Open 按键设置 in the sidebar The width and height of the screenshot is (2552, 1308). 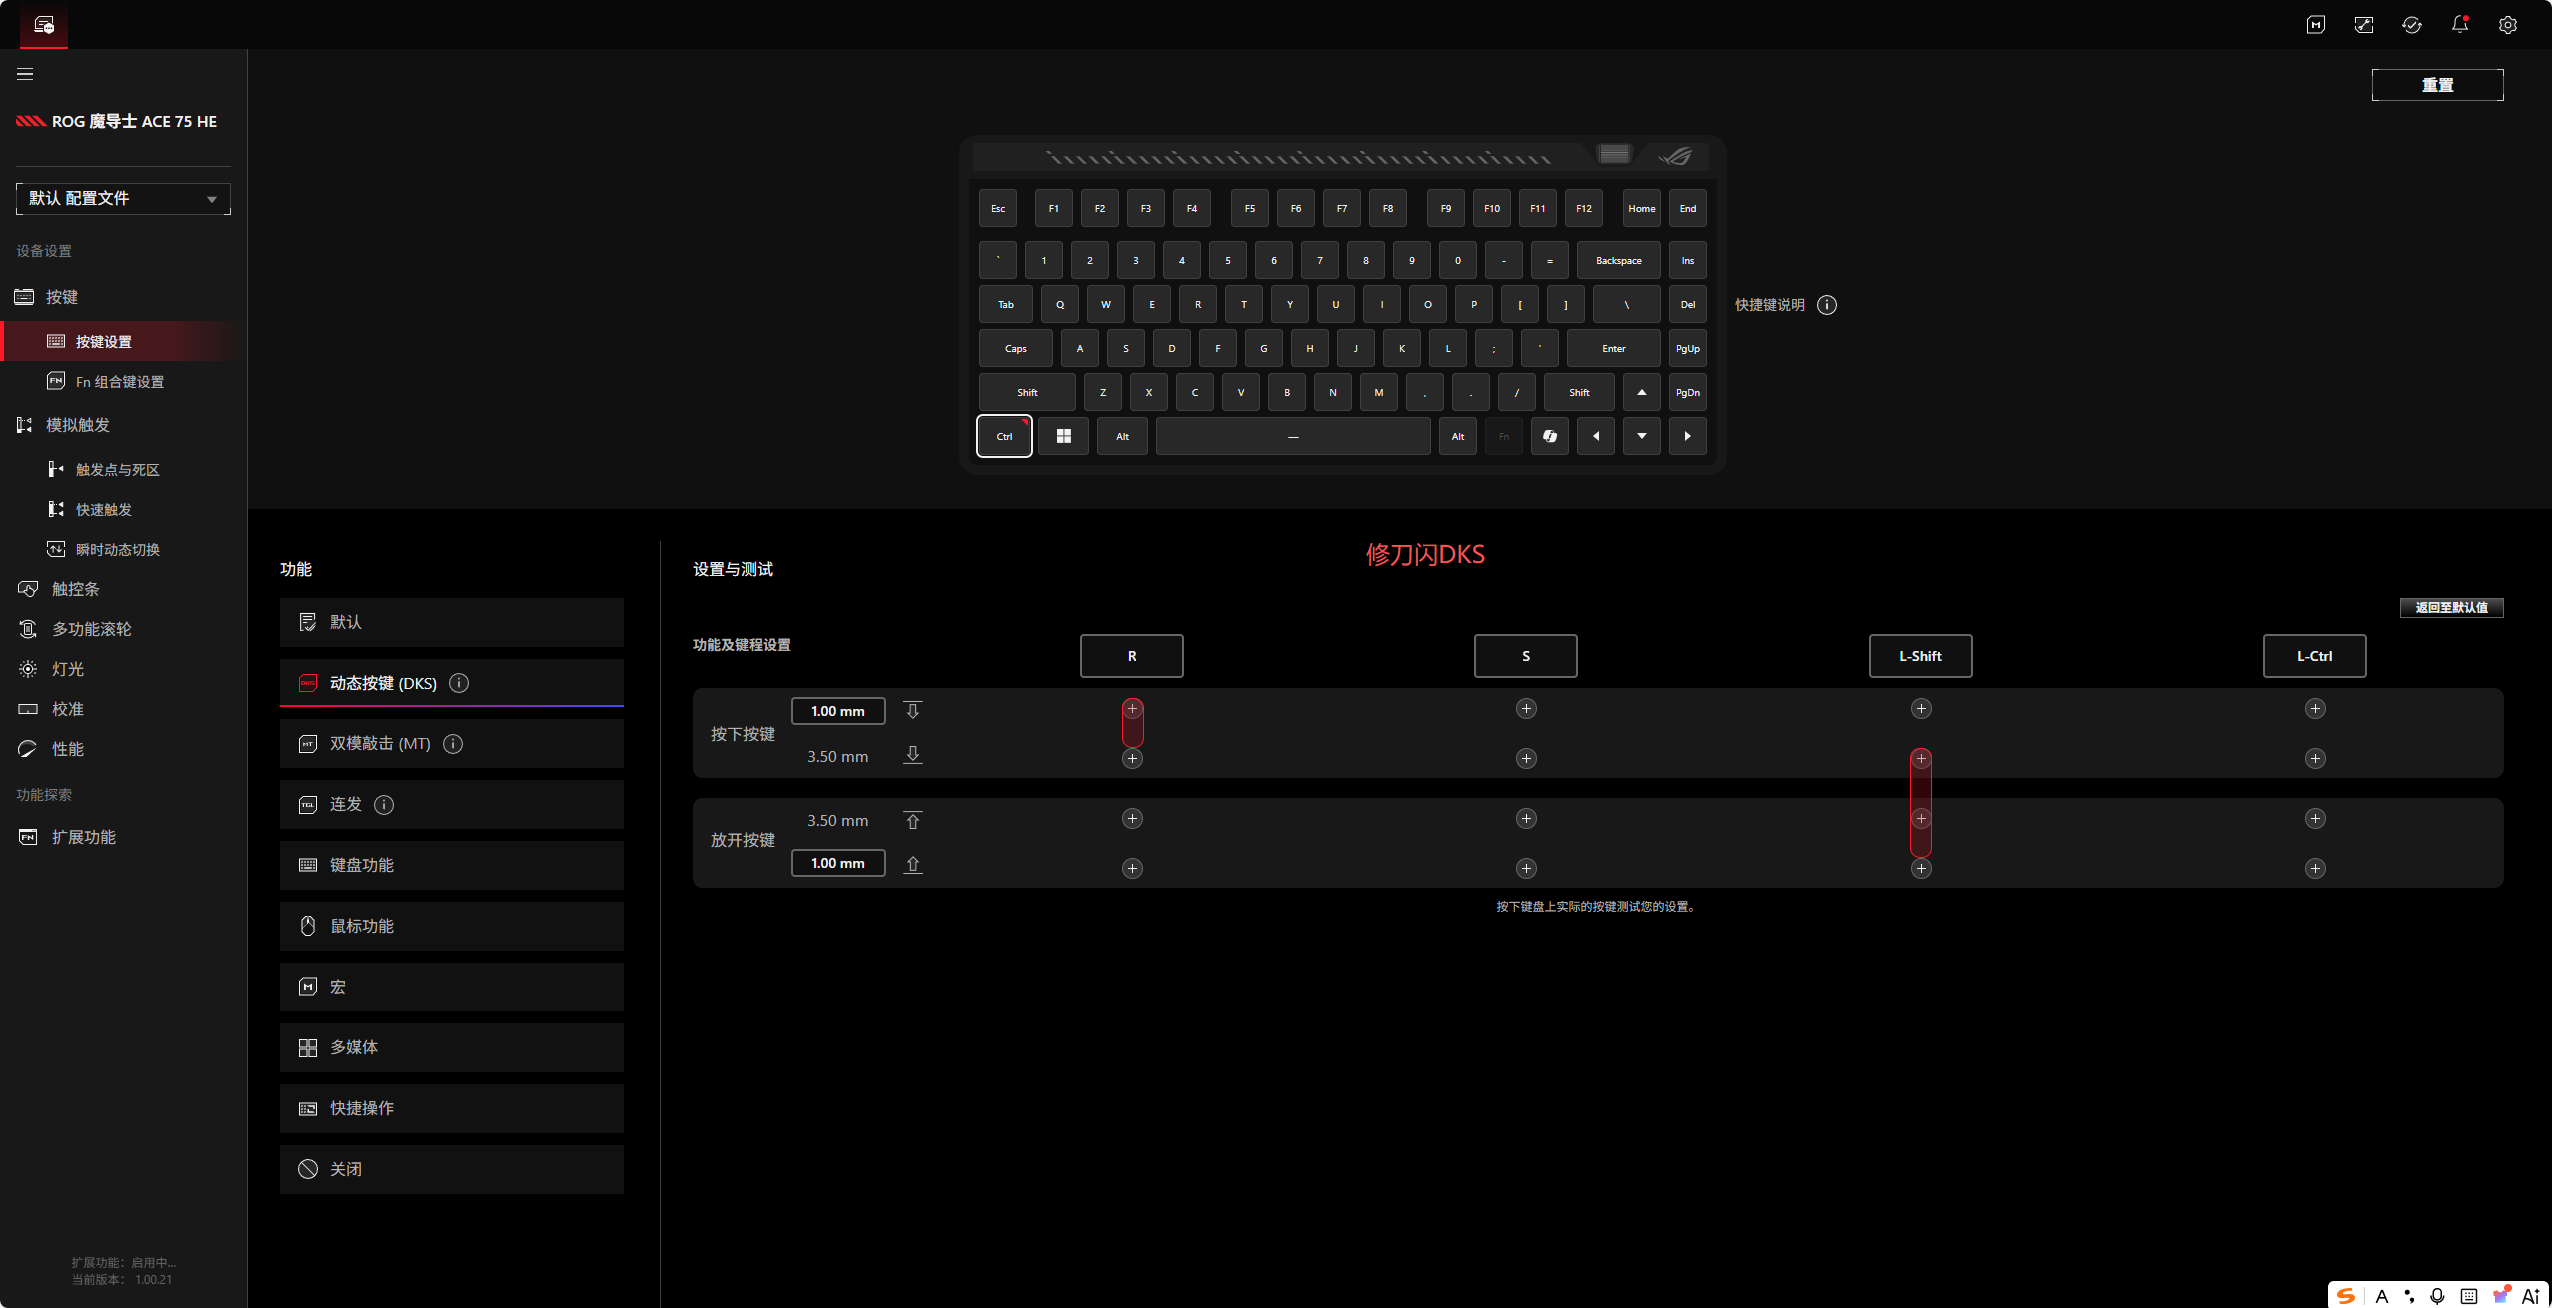click(118, 341)
